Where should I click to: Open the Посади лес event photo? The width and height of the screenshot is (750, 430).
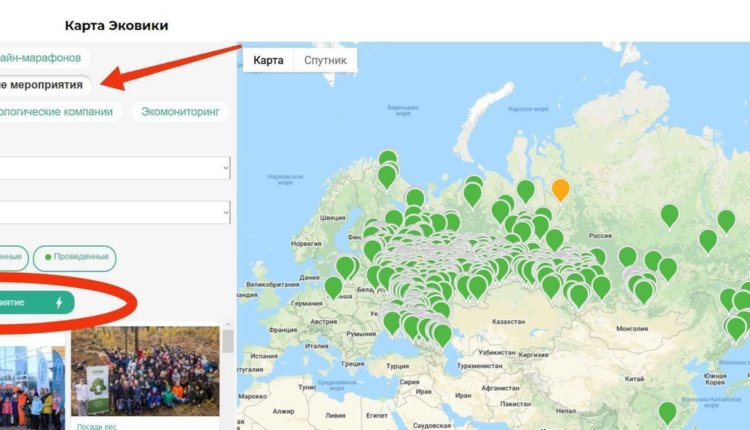[145, 369]
